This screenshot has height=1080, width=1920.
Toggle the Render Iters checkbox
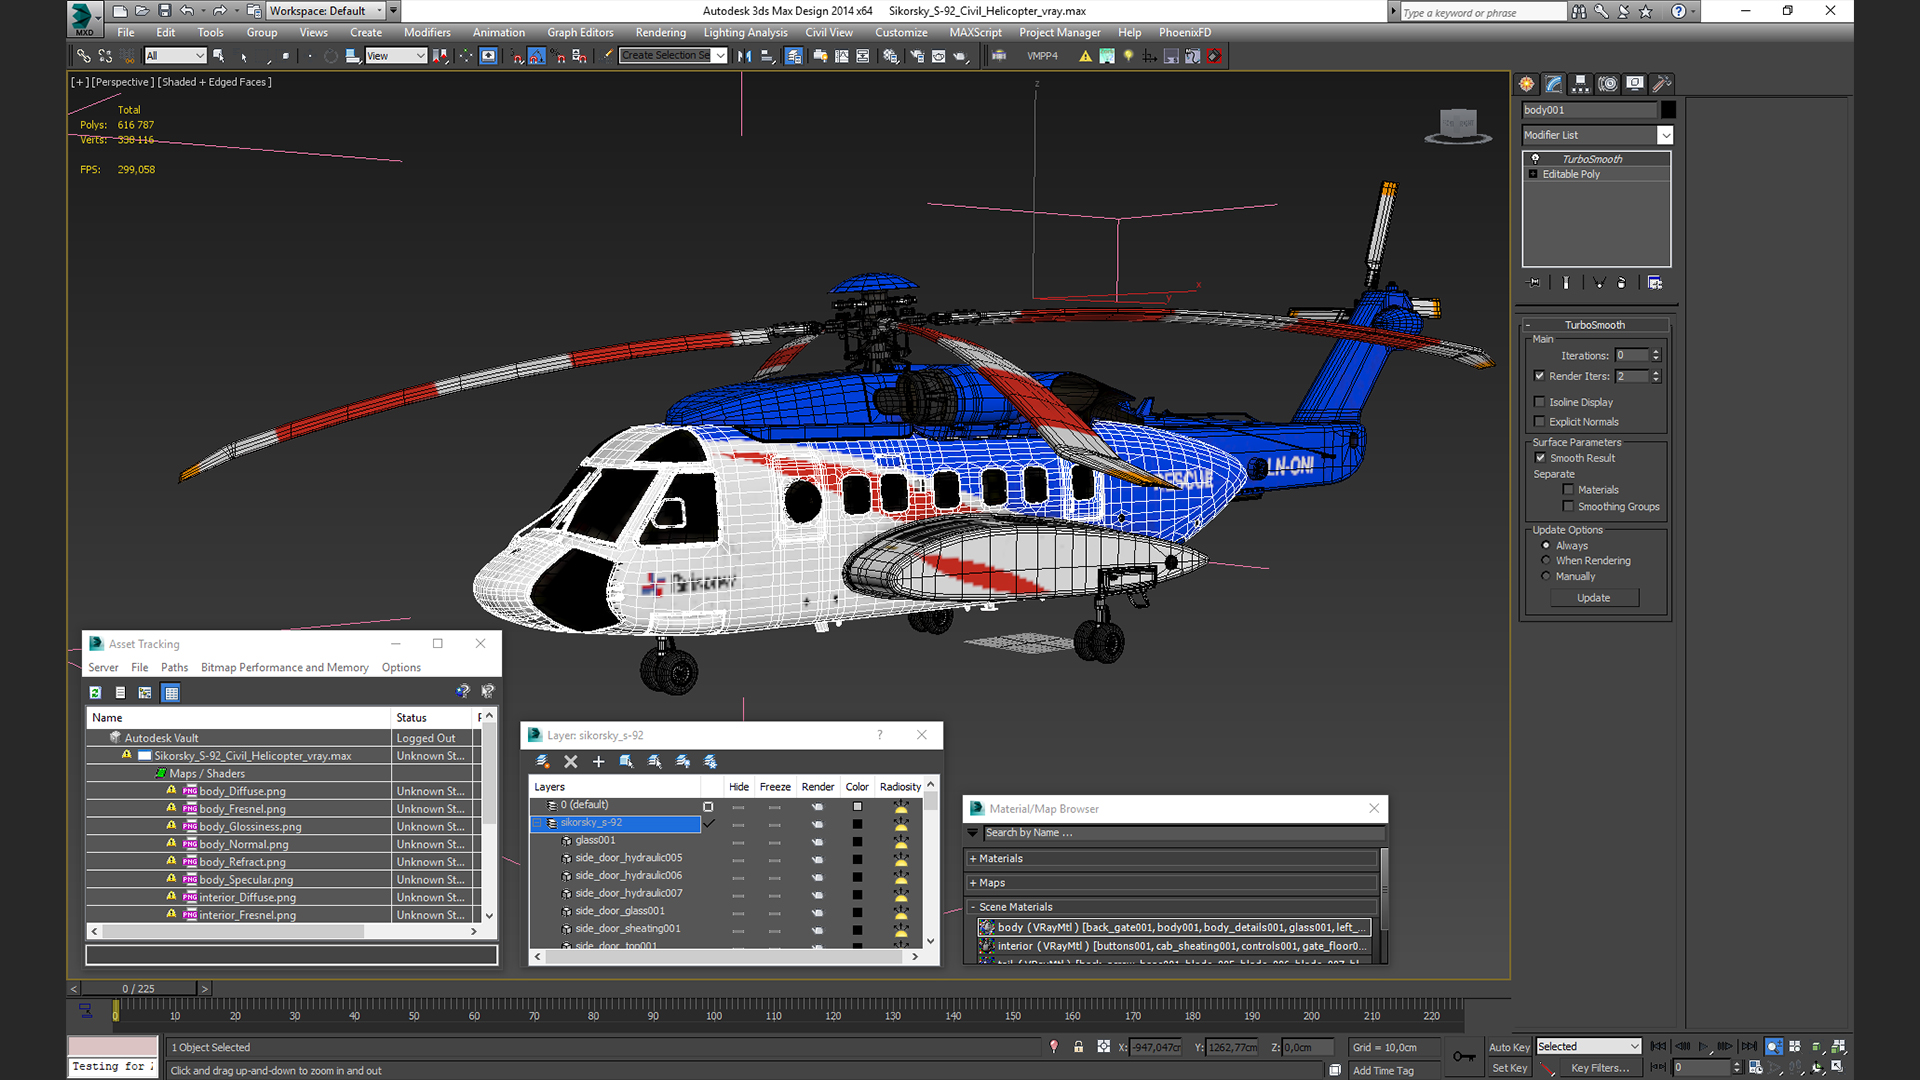[1540, 376]
